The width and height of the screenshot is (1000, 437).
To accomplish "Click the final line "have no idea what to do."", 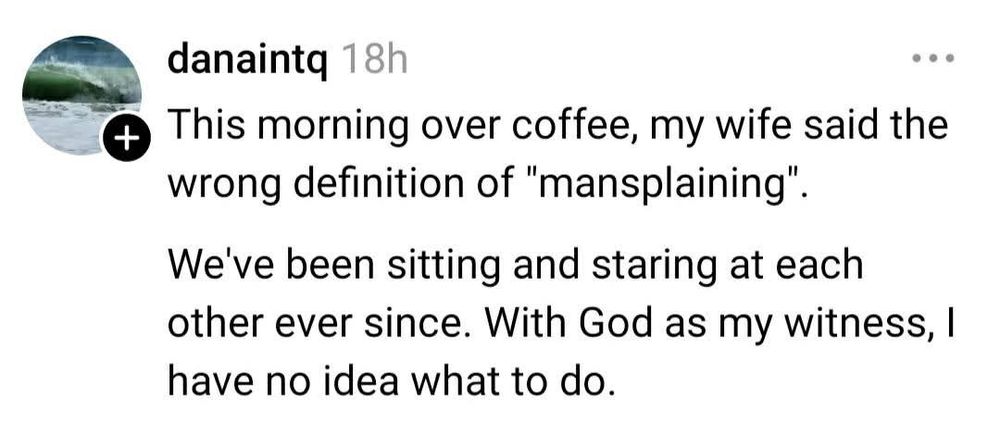I will 387,381.
